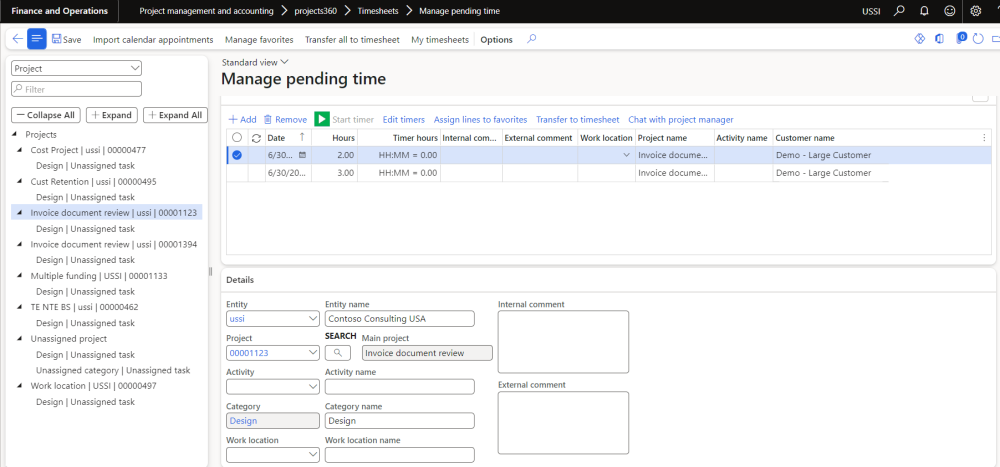Click the tree Filter input field
Screen dimensions: 1000x467
(x=77, y=89)
